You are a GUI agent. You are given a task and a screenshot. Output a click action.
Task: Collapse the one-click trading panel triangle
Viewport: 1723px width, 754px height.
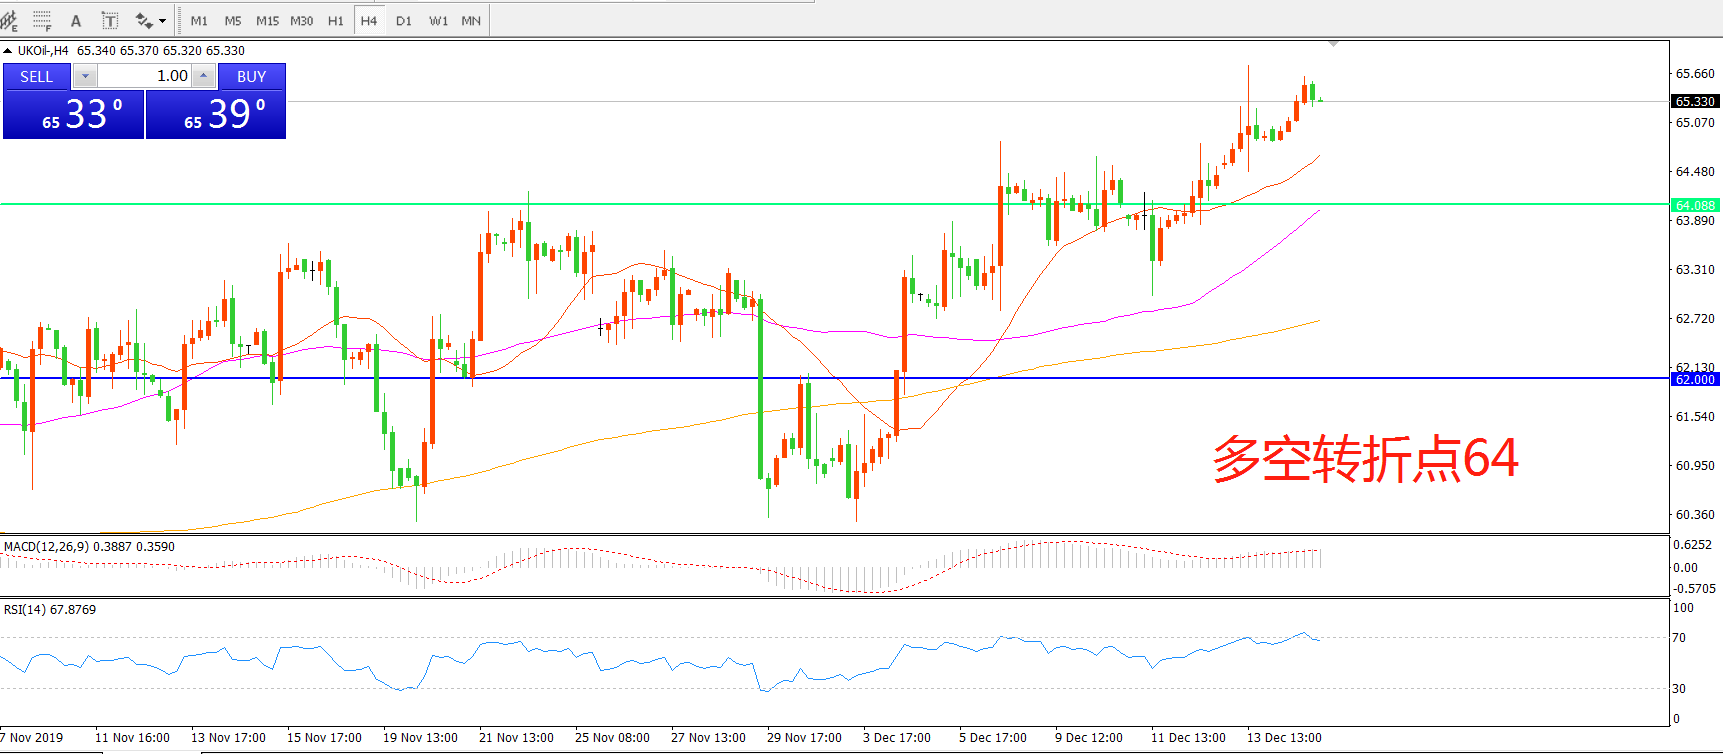click(x=8, y=51)
